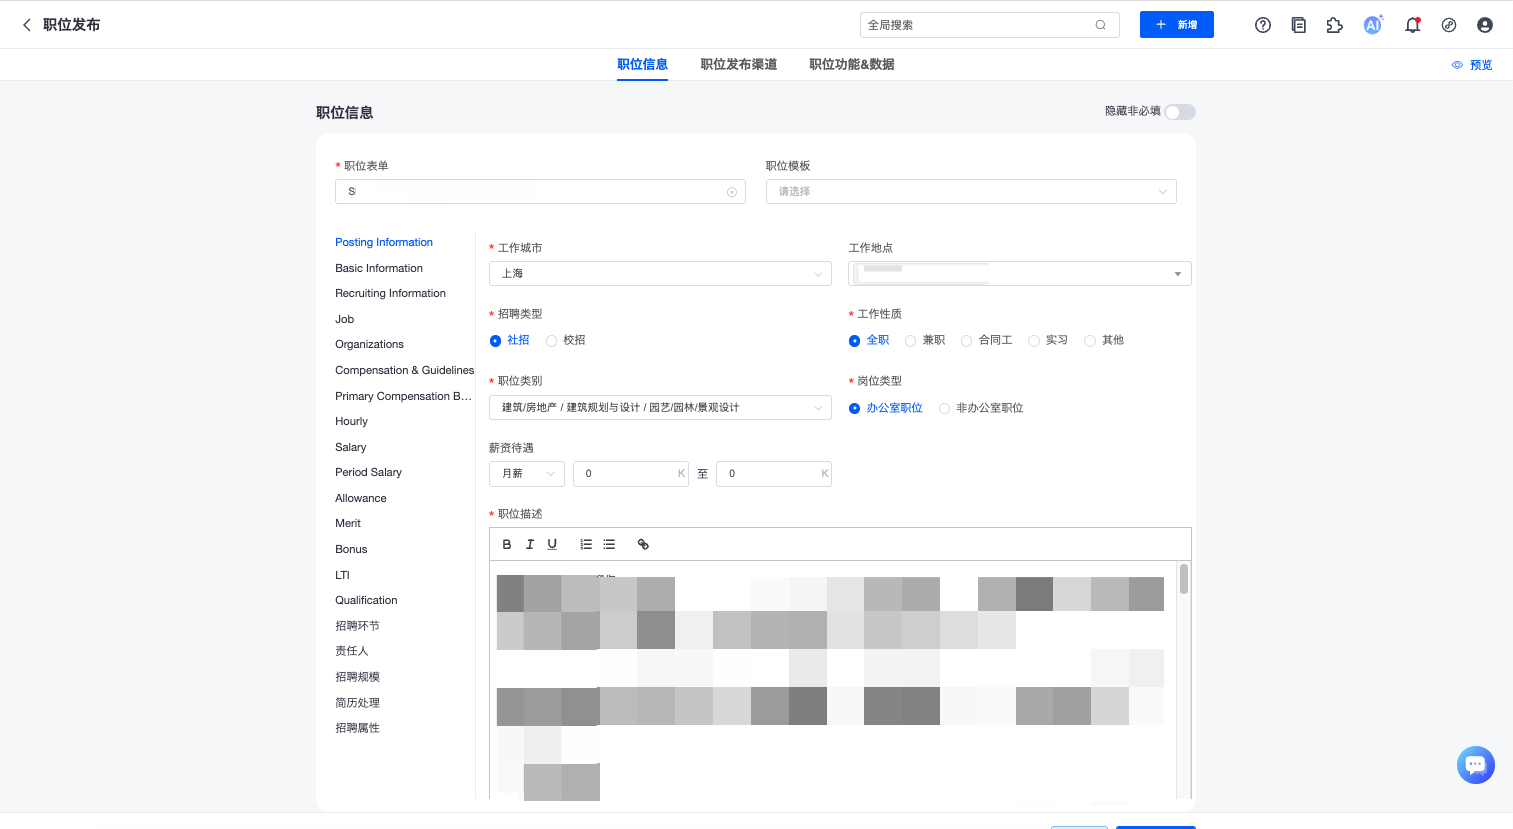The image size is (1513, 829).
Task: Insert a hyperlink in description editor
Action: tap(643, 544)
